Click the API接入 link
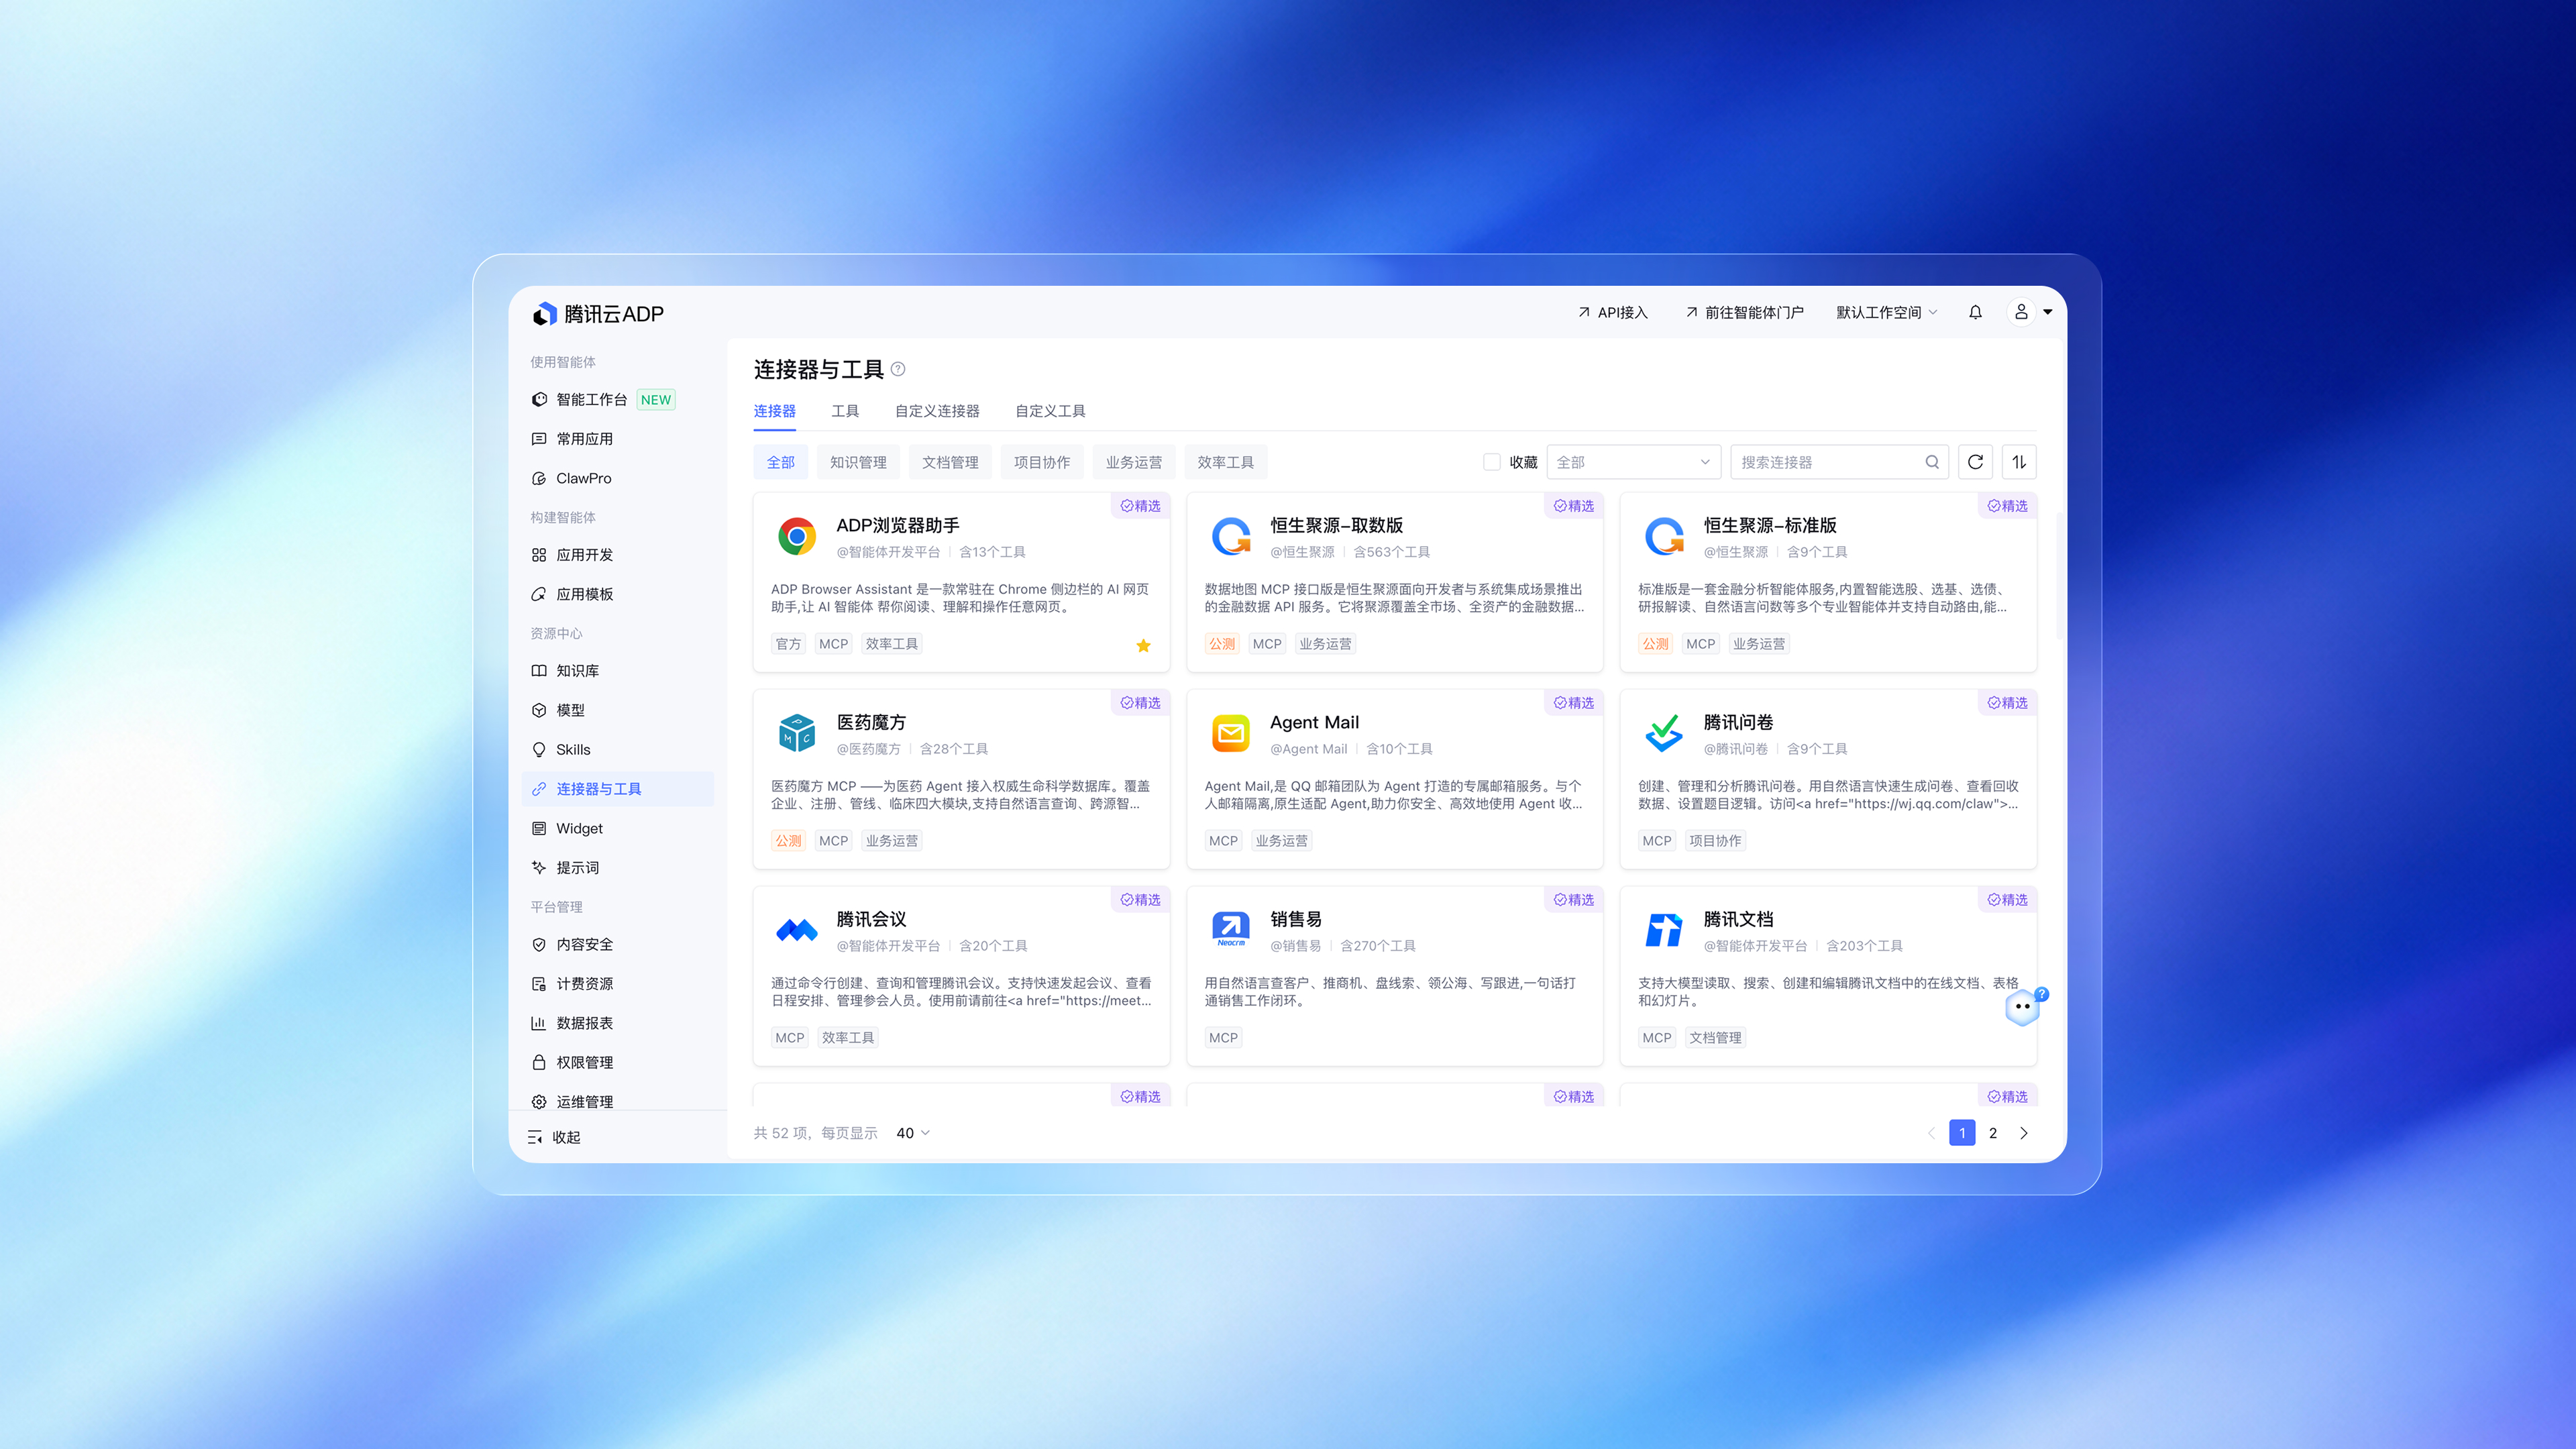Image resolution: width=2576 pixels, height=1449 pixels. (x=1612, y=312)
